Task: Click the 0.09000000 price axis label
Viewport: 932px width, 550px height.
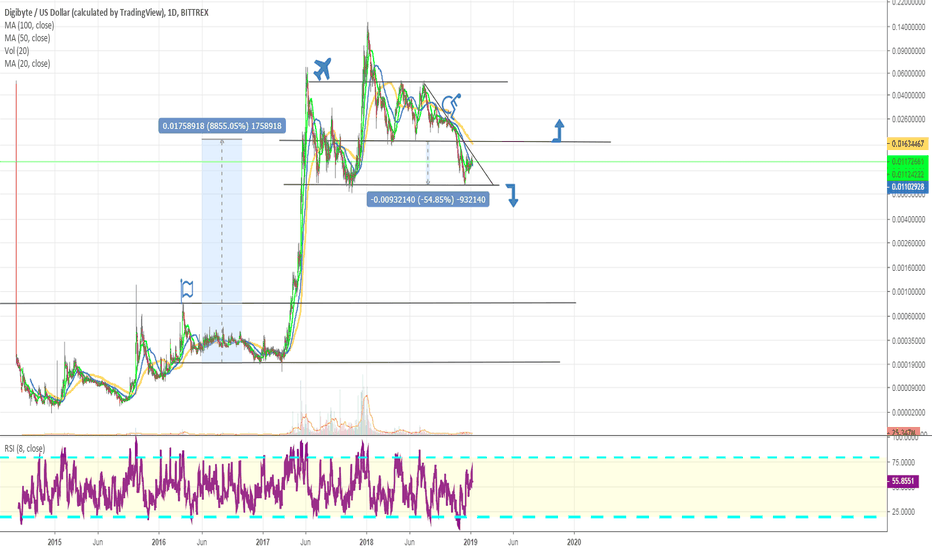Action: tap(908, 51)
